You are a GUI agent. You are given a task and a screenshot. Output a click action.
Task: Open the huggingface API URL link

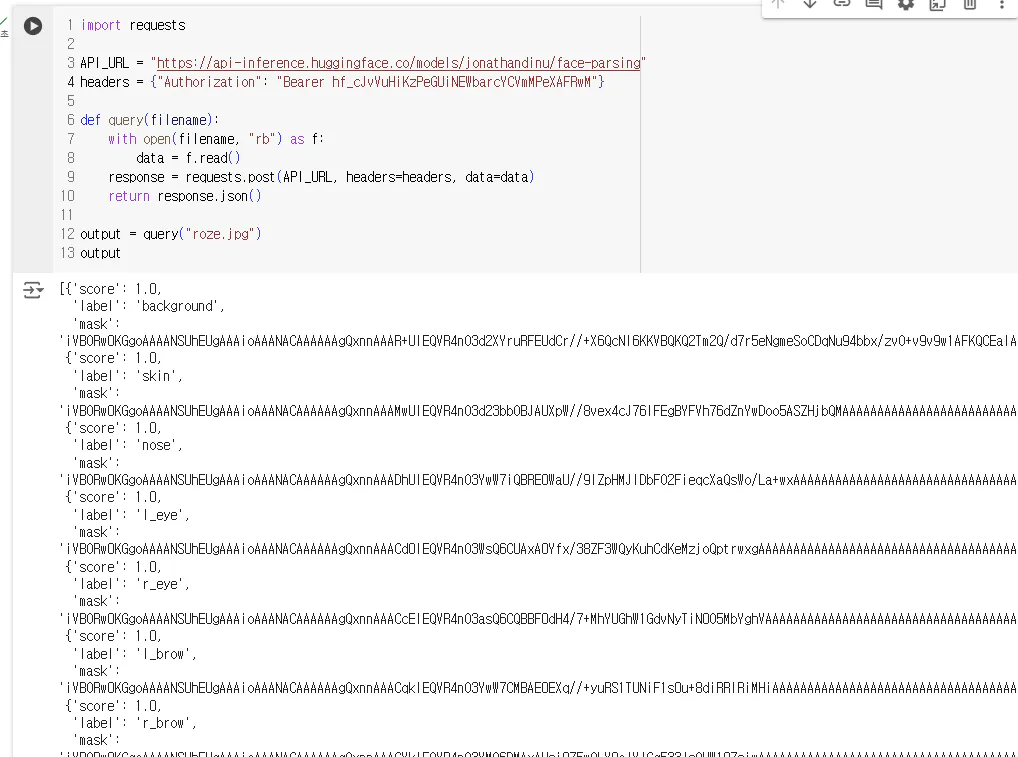(x=399, y=63)
